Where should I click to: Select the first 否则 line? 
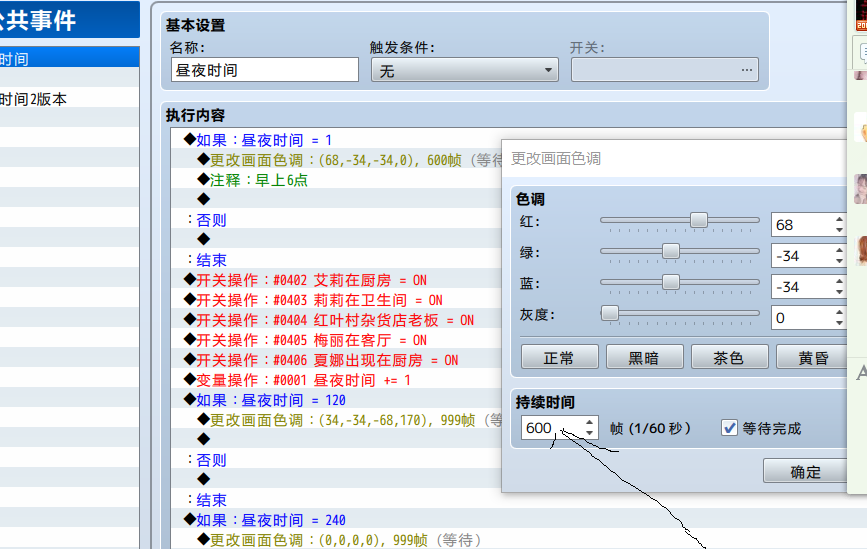coord(207,220)
